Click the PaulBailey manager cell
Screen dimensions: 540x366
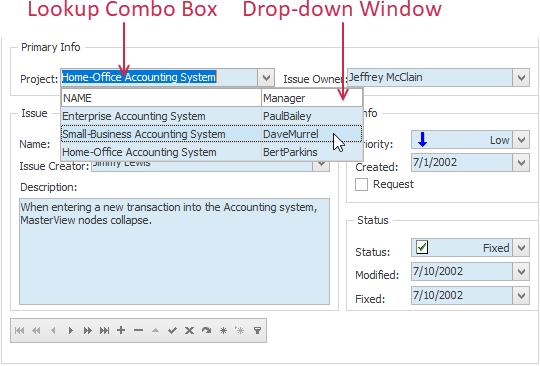point(312,116)
